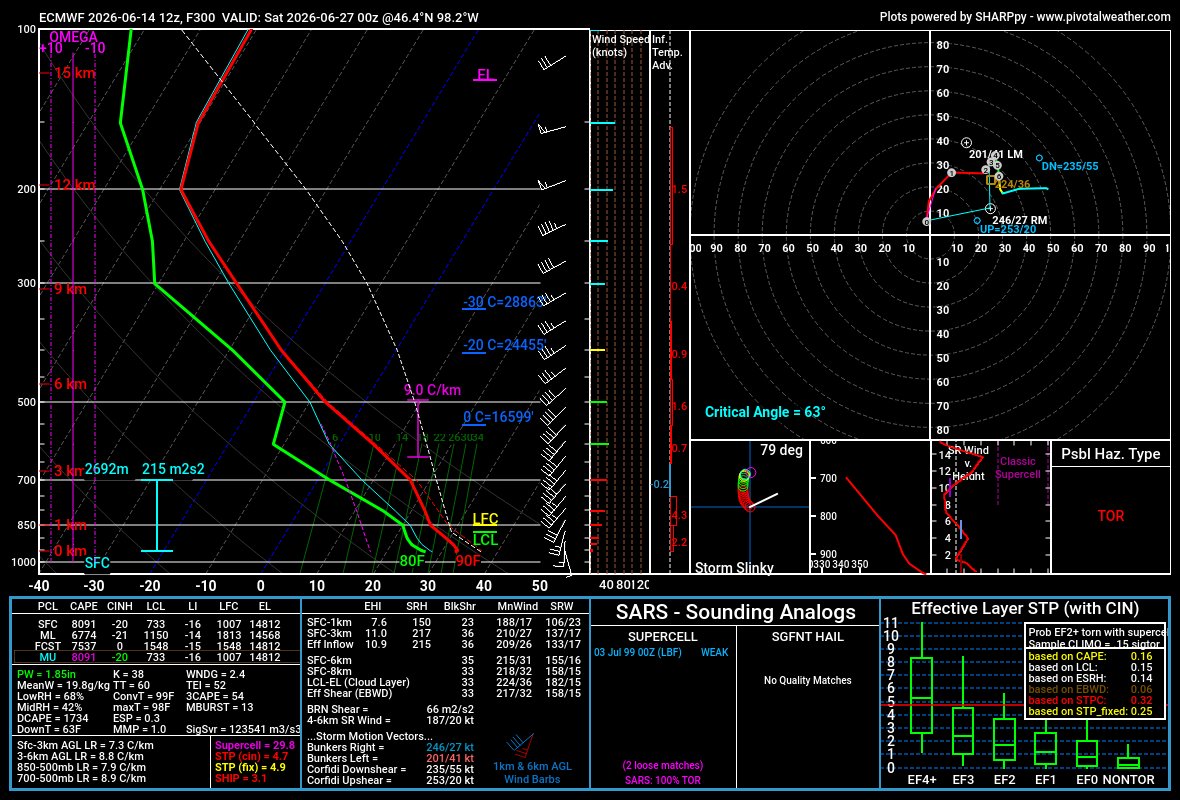Image resolution: width=1180 pixels, height=800 pixels.
Task: Click the based on STPC probability row
Action: (x=1090, y=700)
